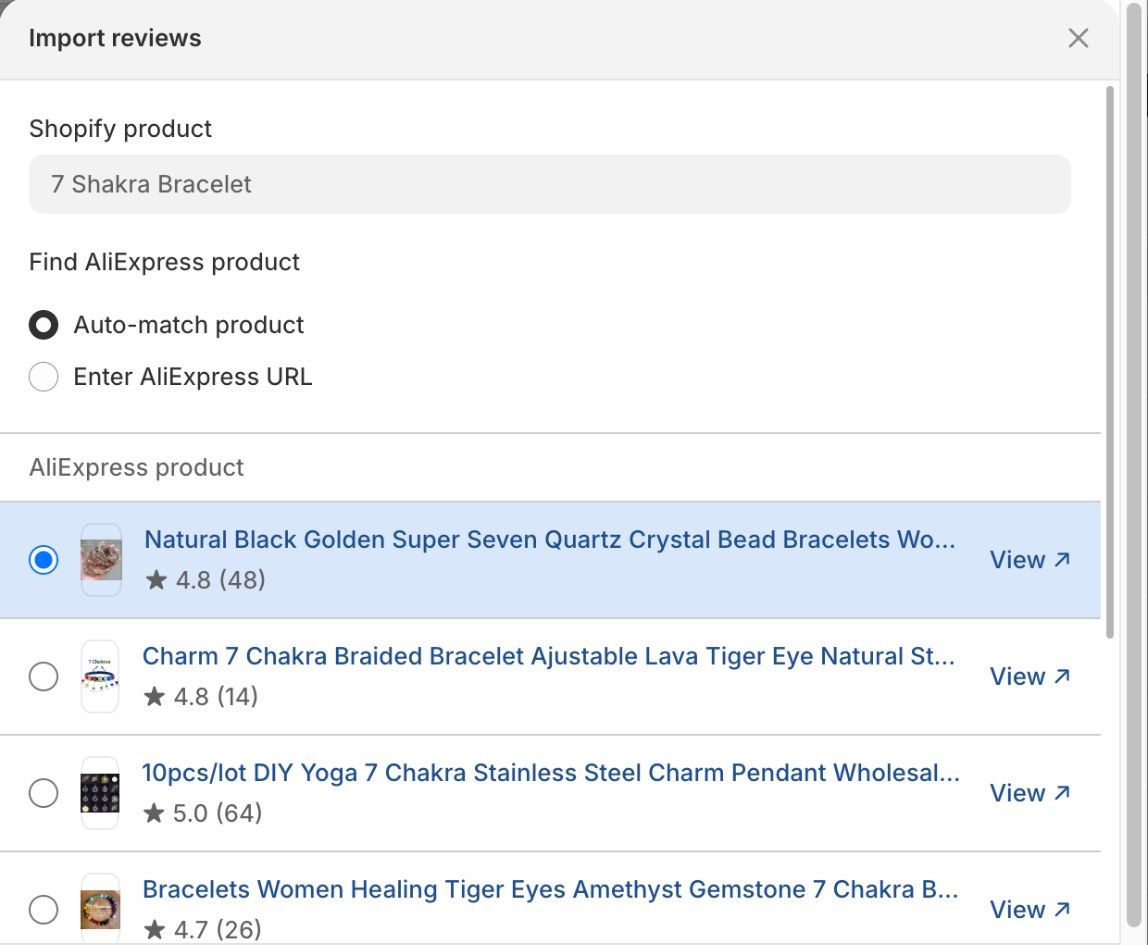View the Natural Black Golden Super Seven product
The width and height of the screenshot is (1148, 945).
(1030, 560)
